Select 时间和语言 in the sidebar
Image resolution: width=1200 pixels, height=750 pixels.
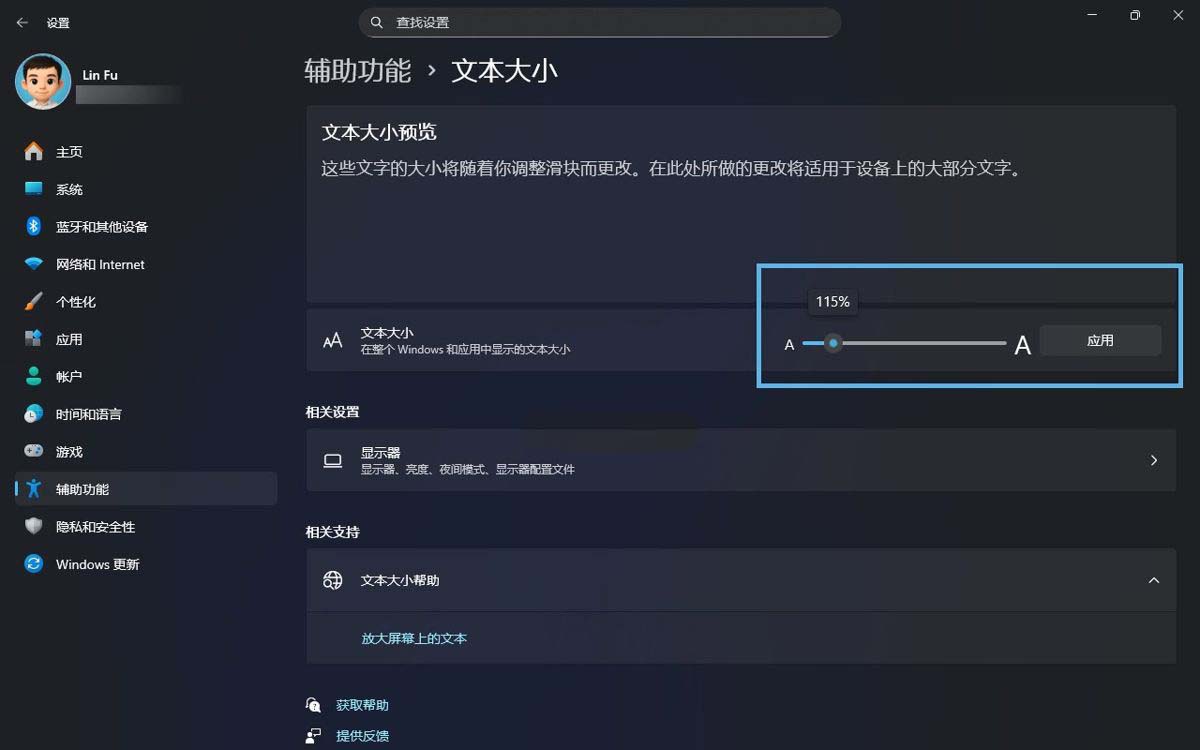(x=88, y=414)
